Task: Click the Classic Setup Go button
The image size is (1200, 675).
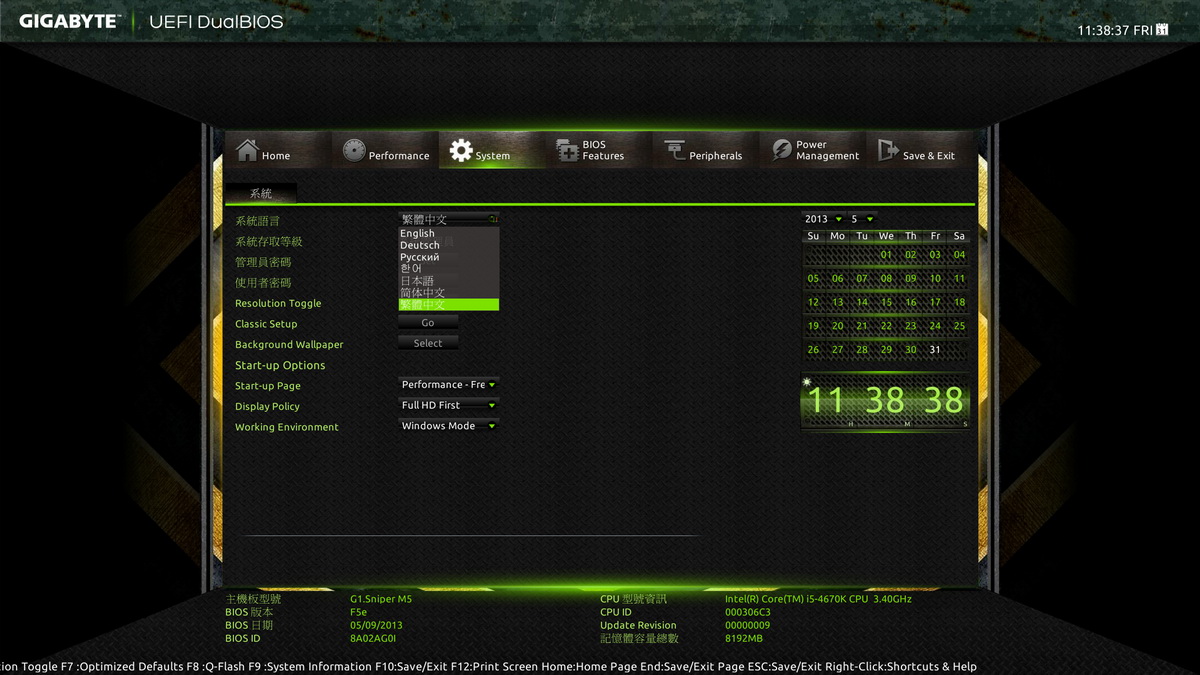Action: click(x=428, y=323)
